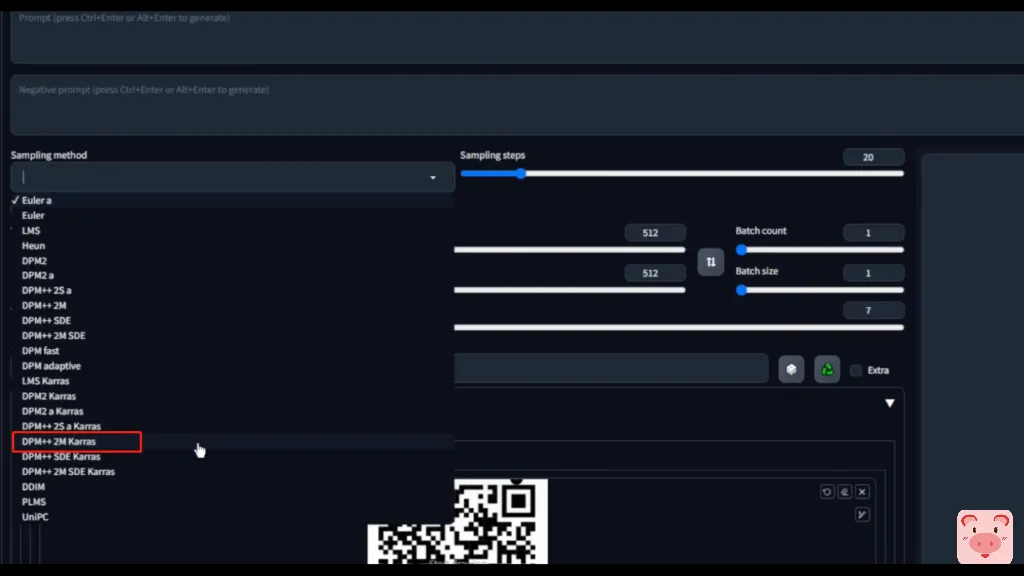Image resolution: width=1024 pixels, height=576 pixels.
Task: Choose DPM++ 2M SDE sampler
Action: click(x=232, y=336)
